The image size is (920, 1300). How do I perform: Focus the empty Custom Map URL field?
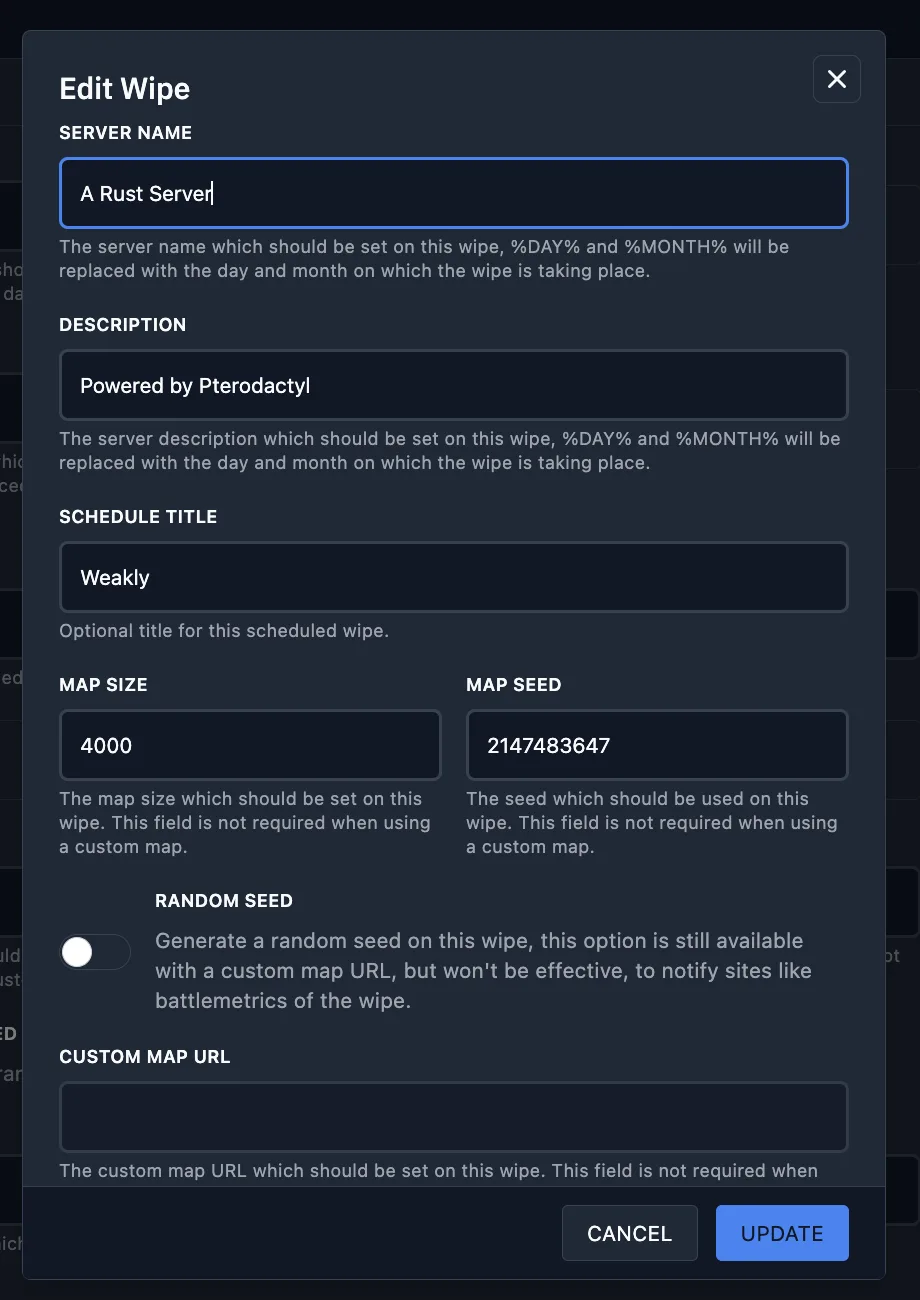tap(453, 1117)
